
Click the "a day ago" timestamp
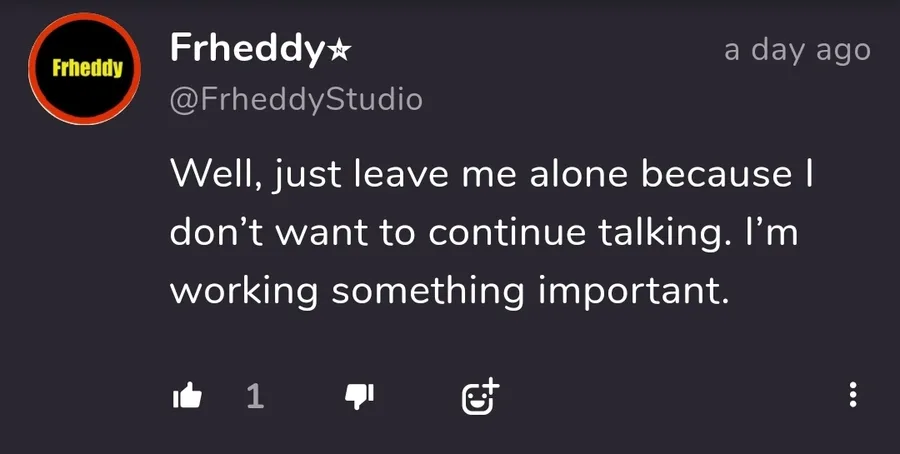tap(797, 49)
